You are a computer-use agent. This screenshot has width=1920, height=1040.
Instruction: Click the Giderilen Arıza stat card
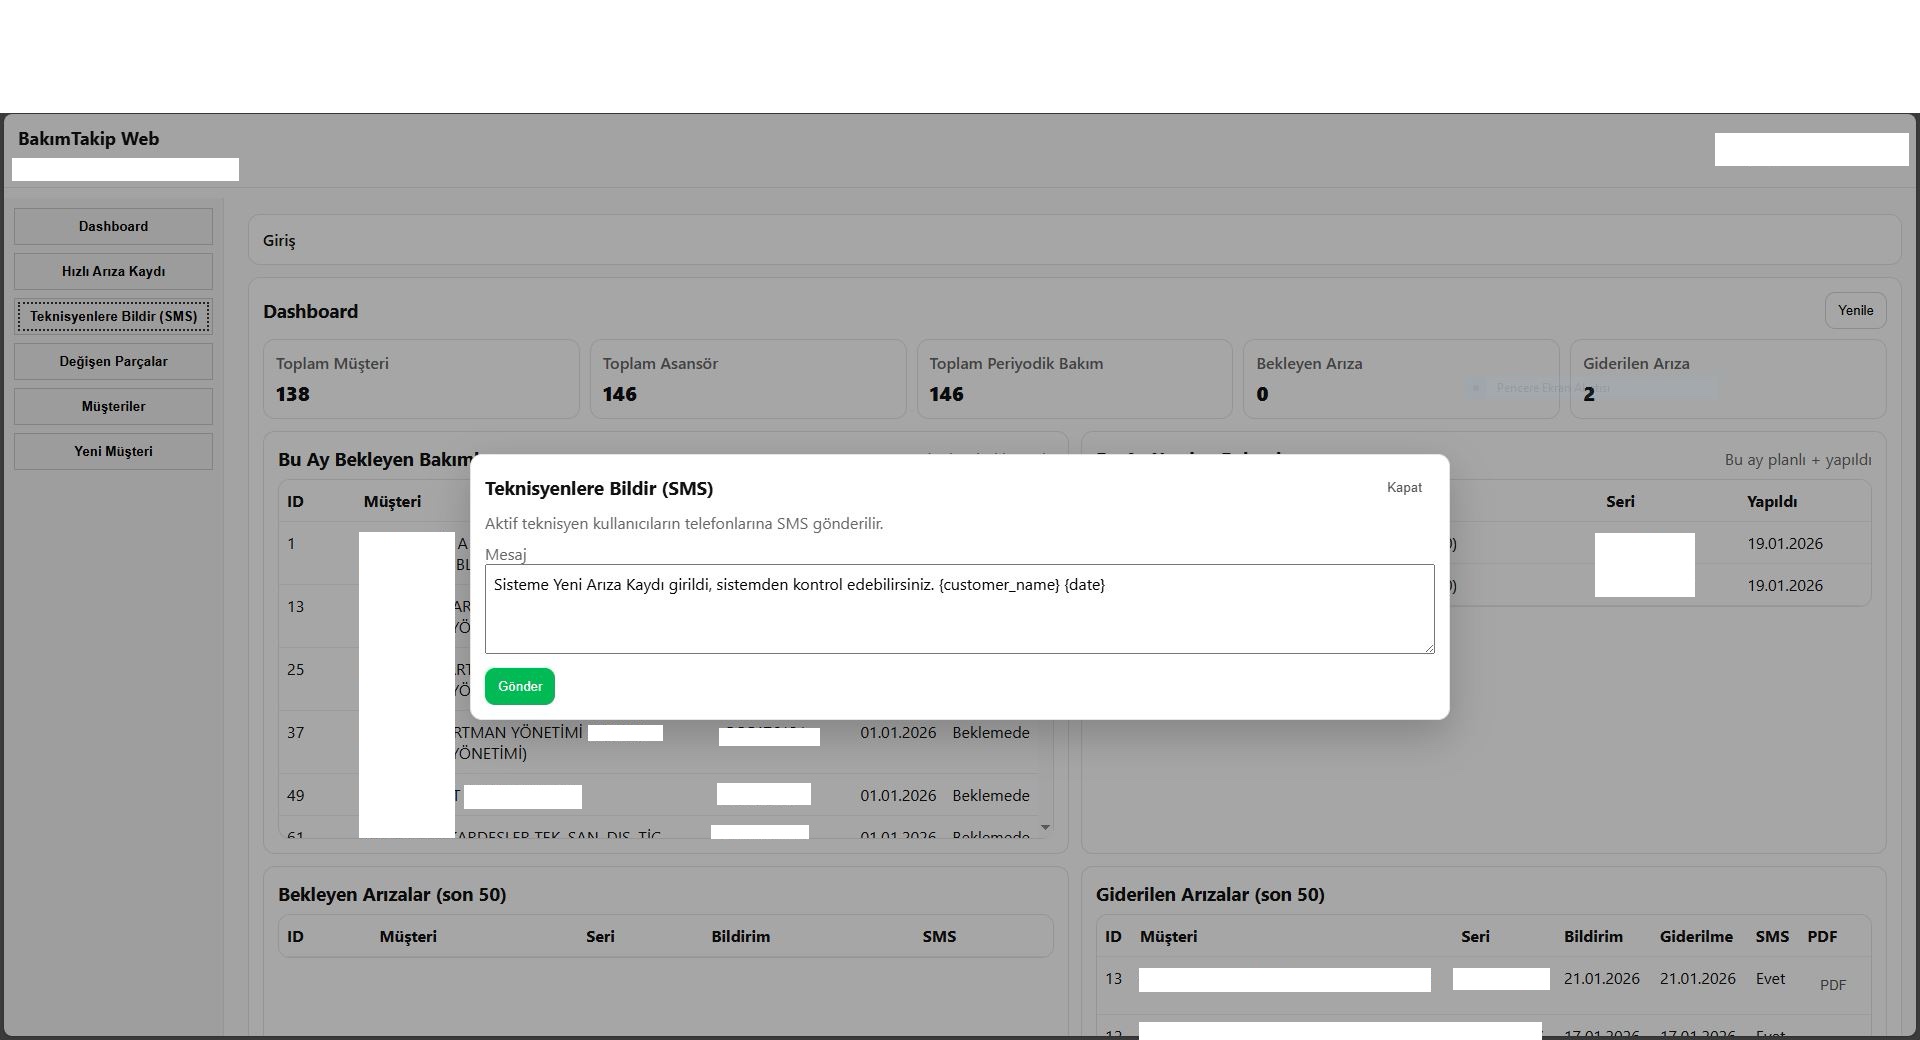tap(1727, 379)
